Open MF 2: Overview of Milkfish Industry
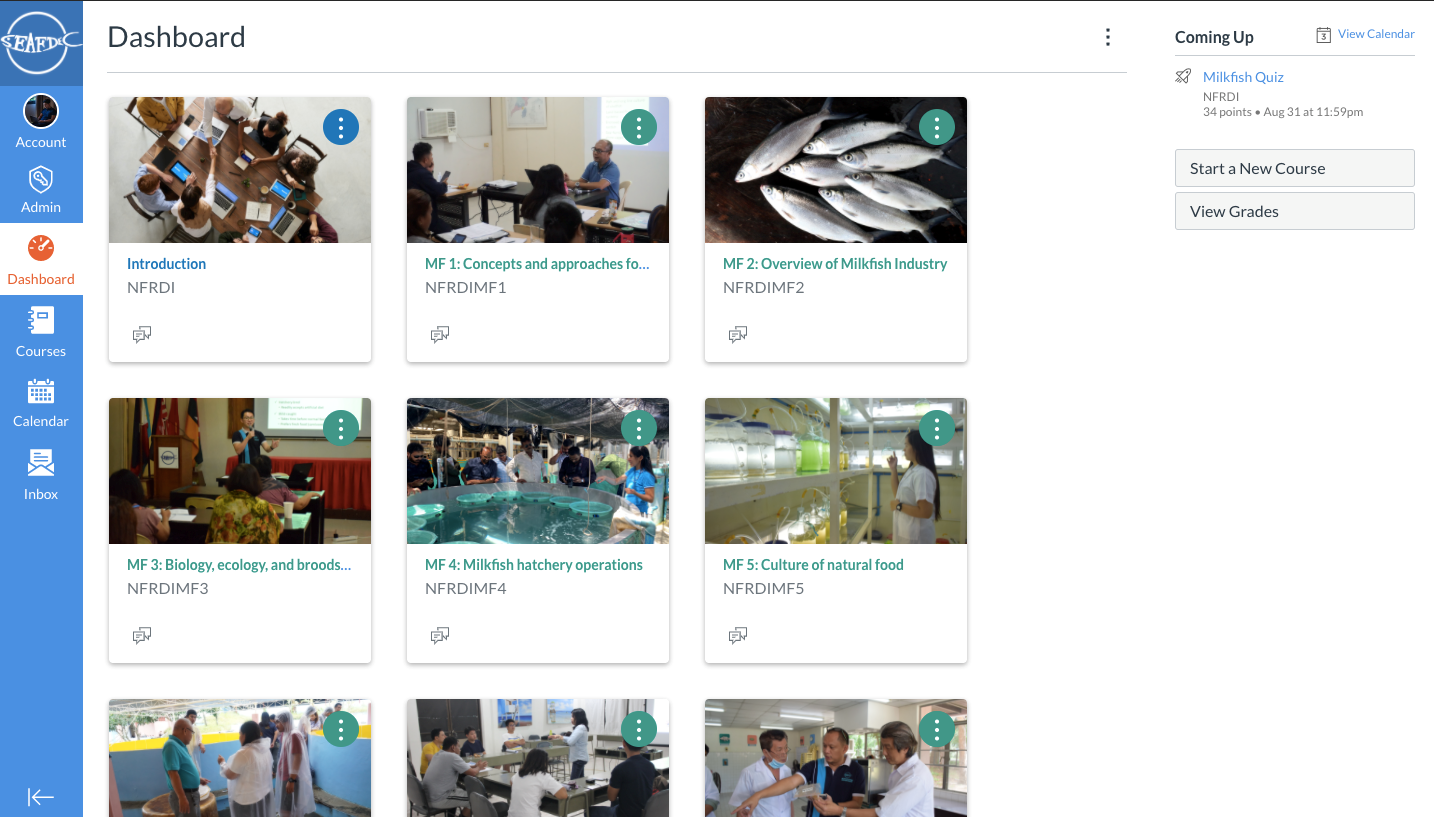Viewport: 1434px width, 817px height. point(835,264)
